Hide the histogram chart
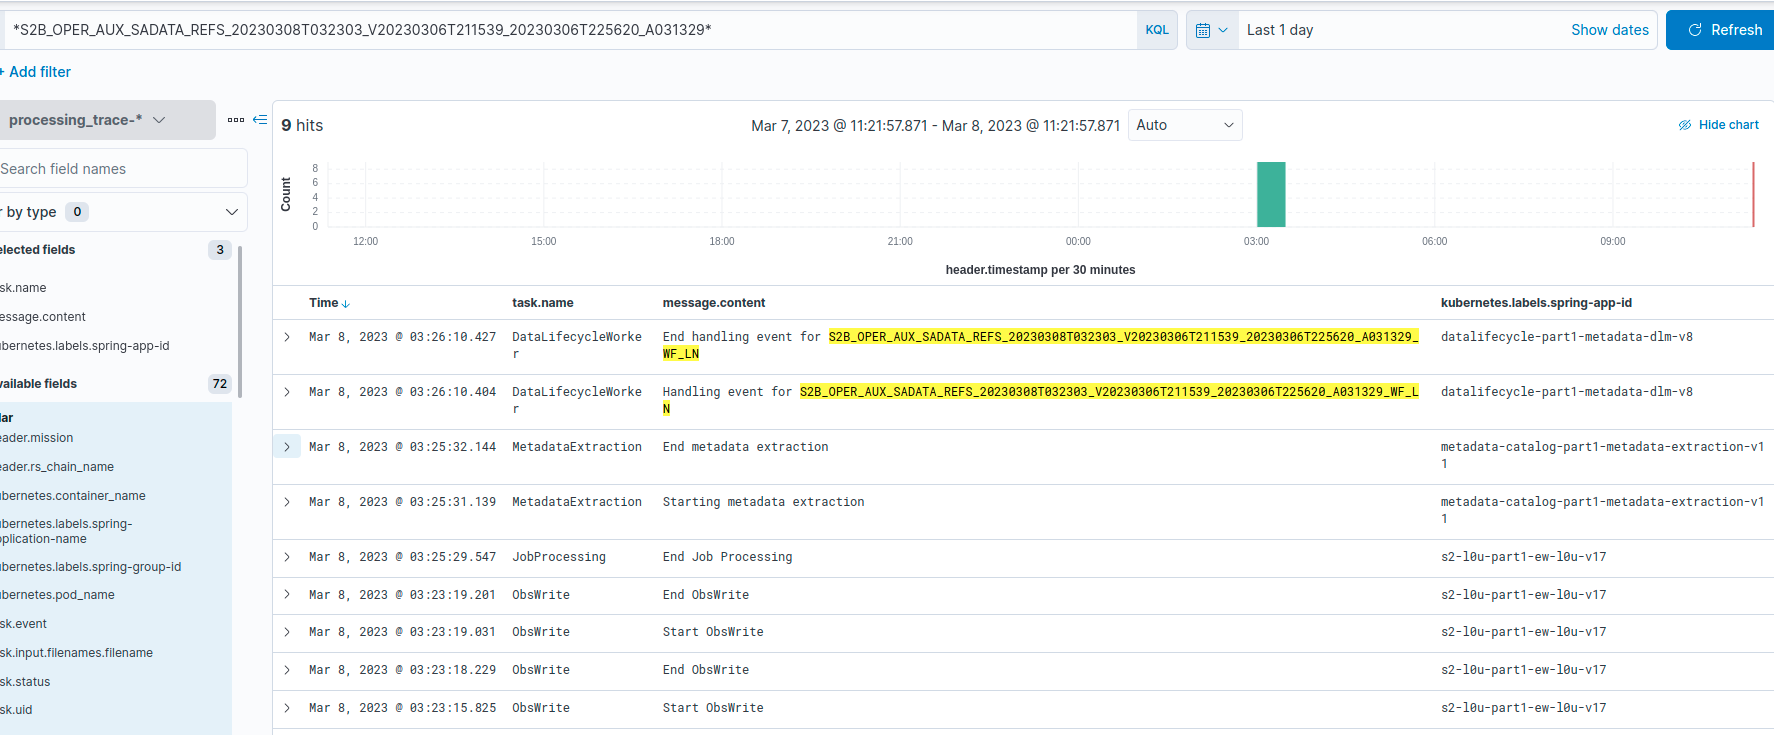This screenshot has height=735, width=1774. tap(1718, 125)
